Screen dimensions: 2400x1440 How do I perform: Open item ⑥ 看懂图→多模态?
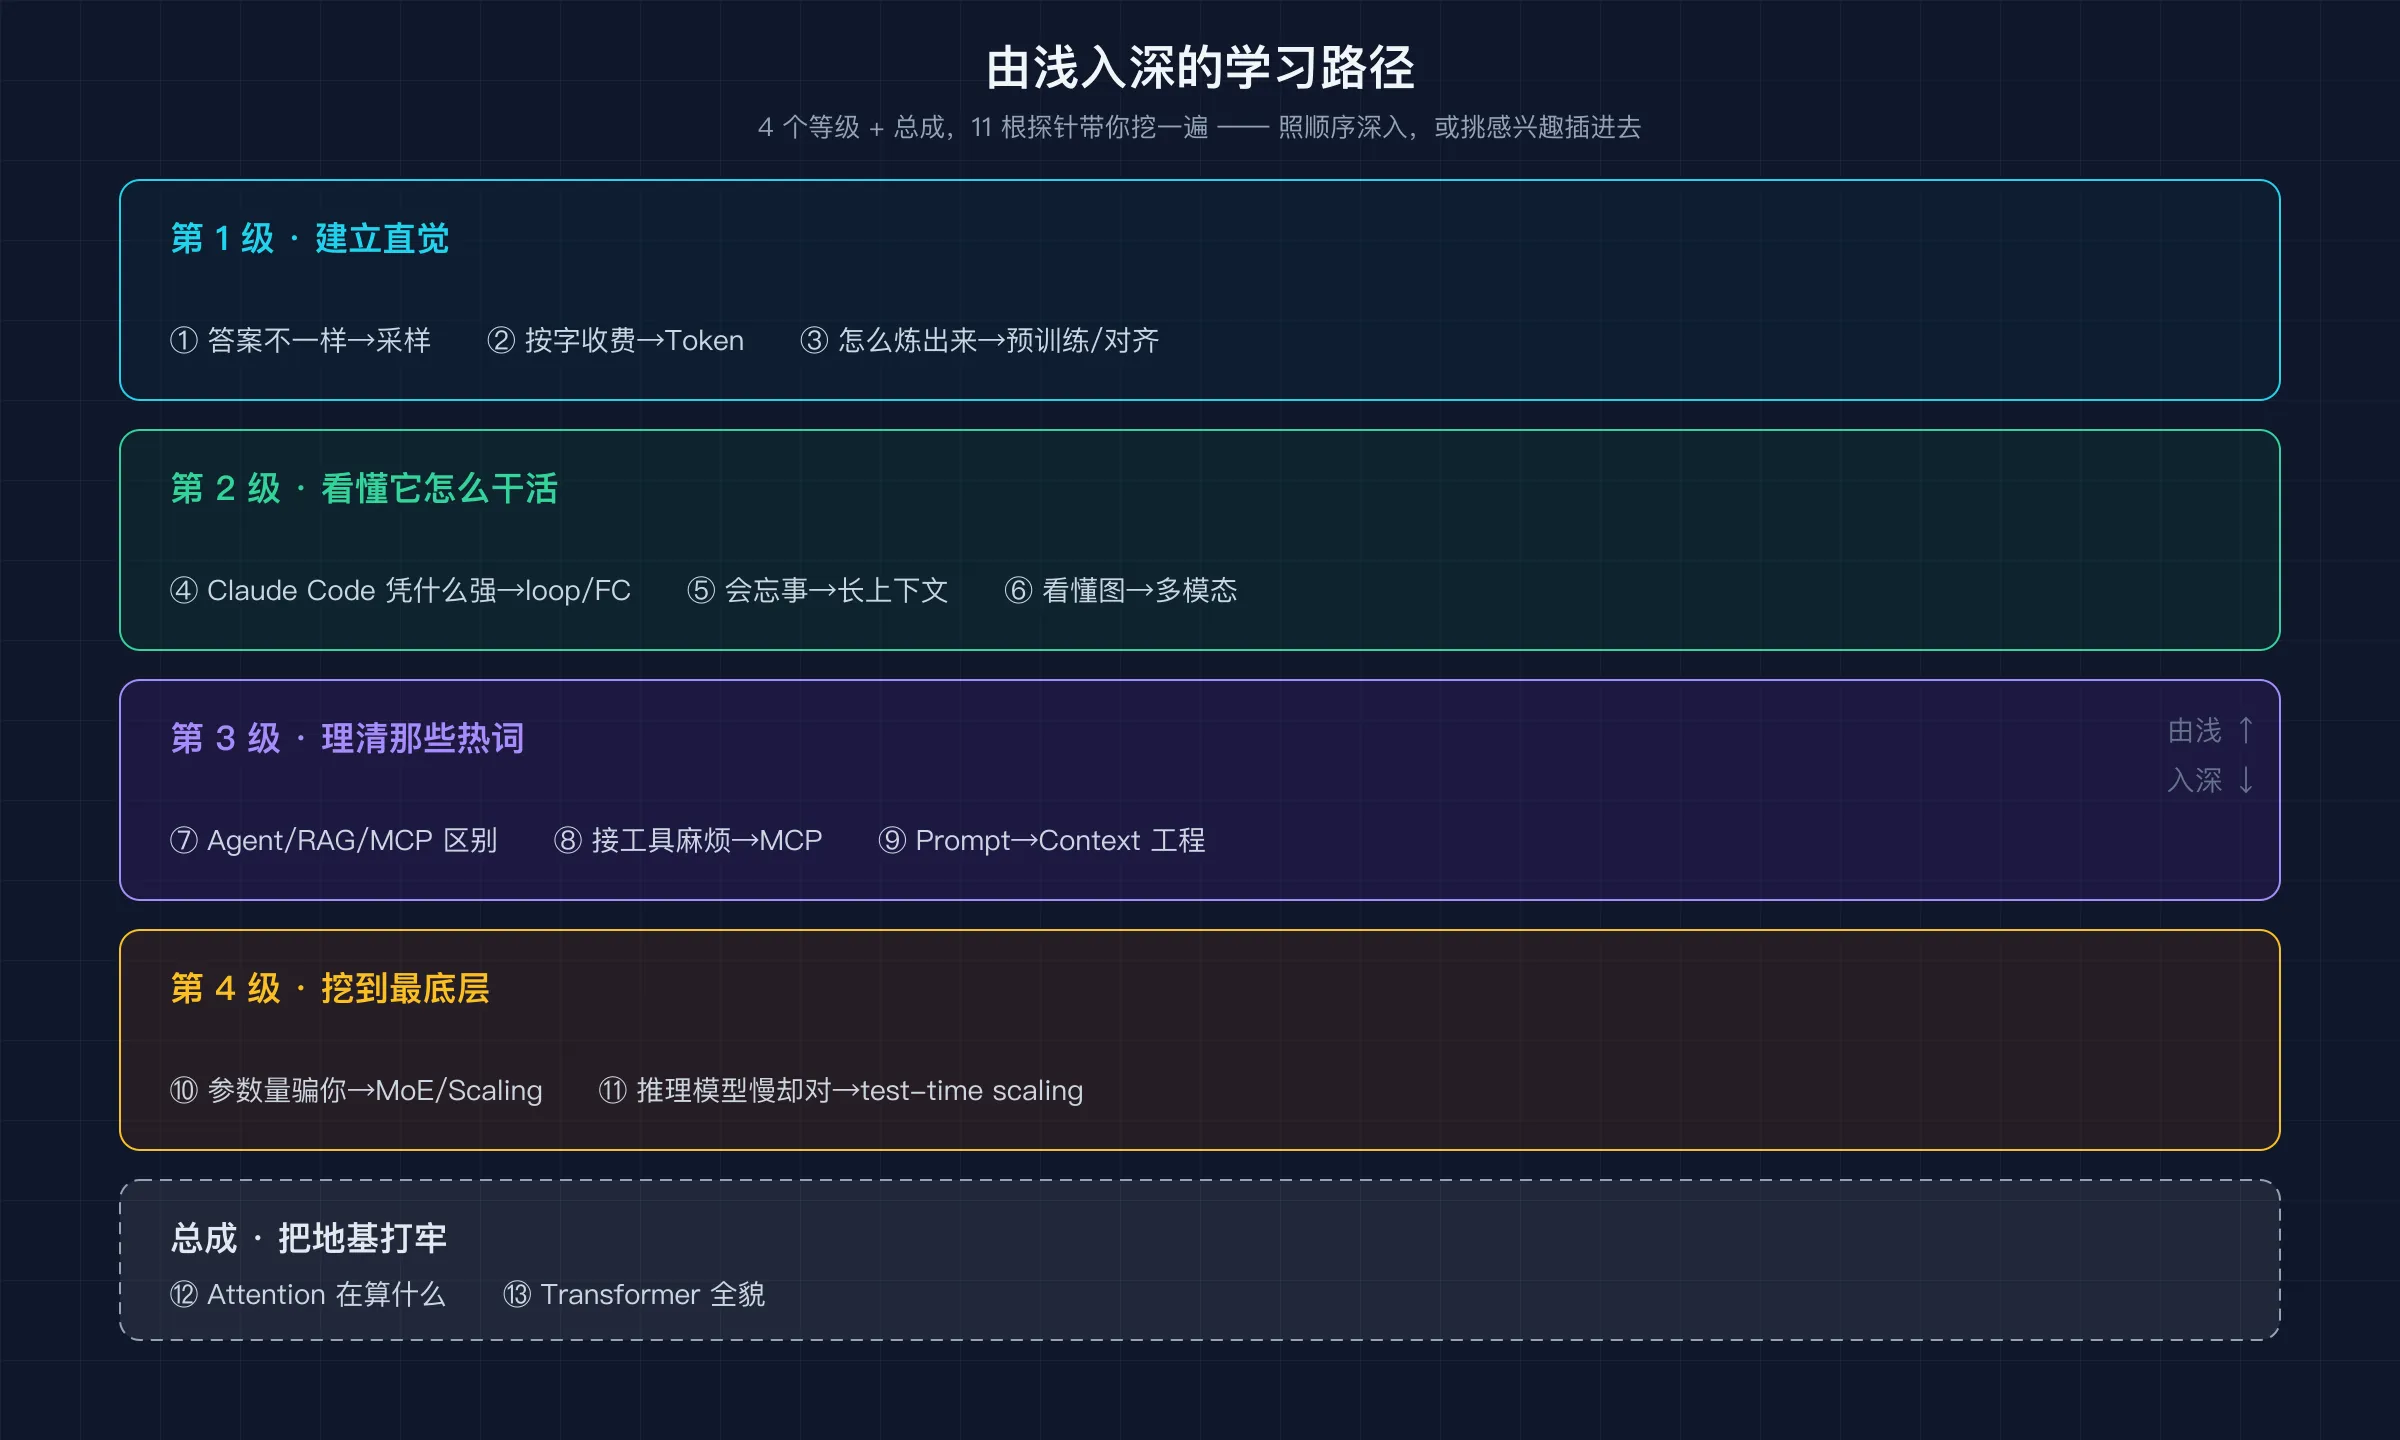[x=1121, y=590]
